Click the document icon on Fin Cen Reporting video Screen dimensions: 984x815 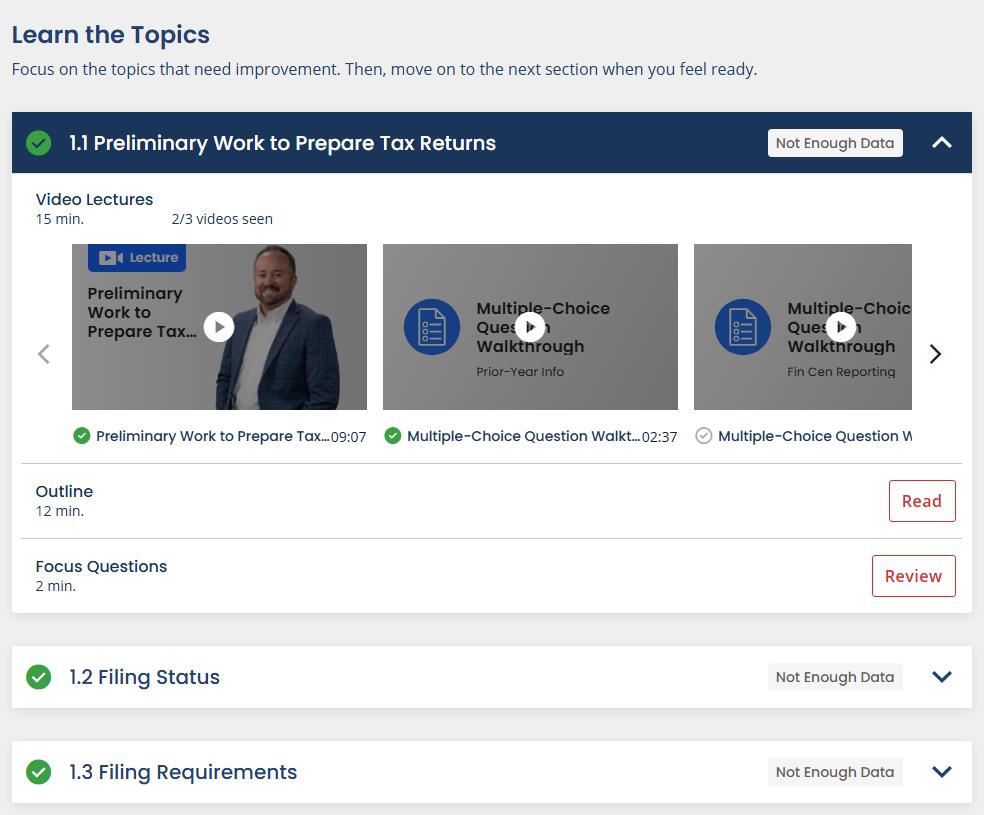pyautogui.click(x=743, y=327)
